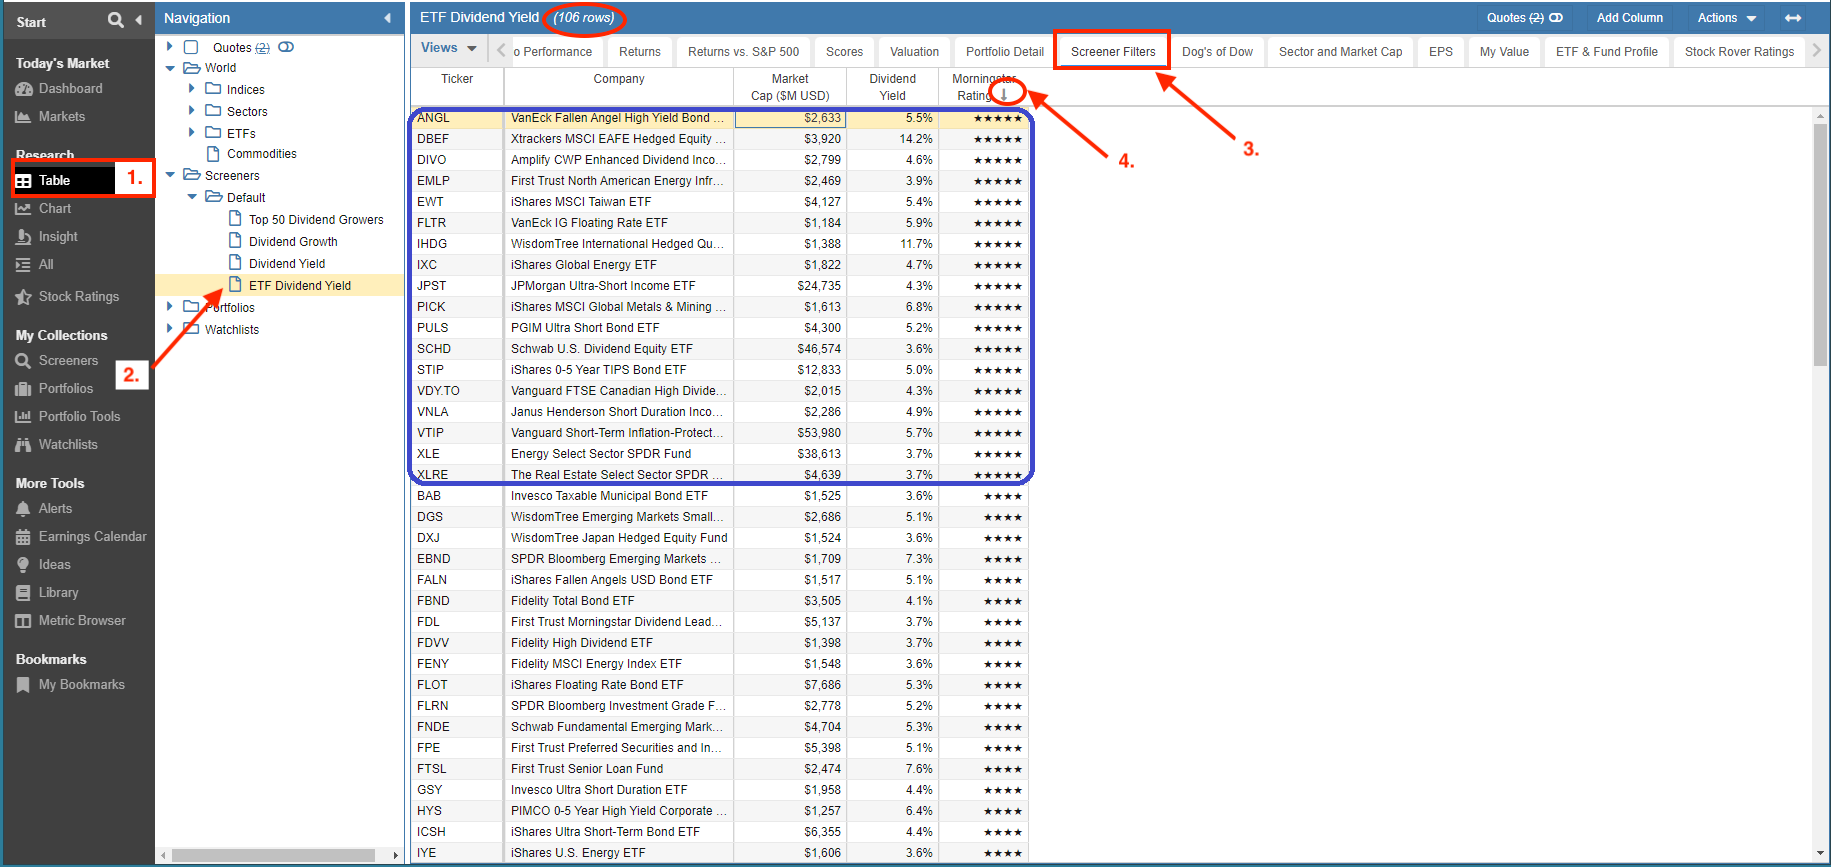This screenshot has height=867, width=1831.
Task: Open the All research view
Action: [x=34, y=265]
